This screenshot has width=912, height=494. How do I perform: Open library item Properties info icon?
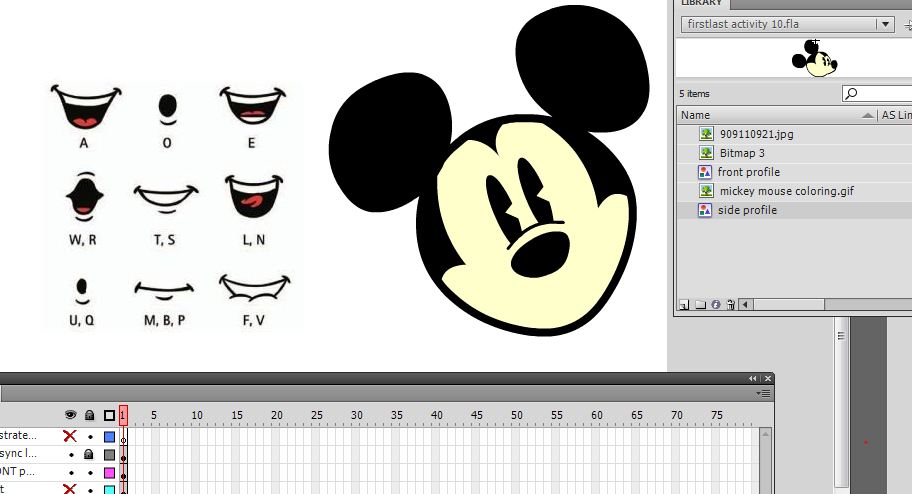point(716,304)
